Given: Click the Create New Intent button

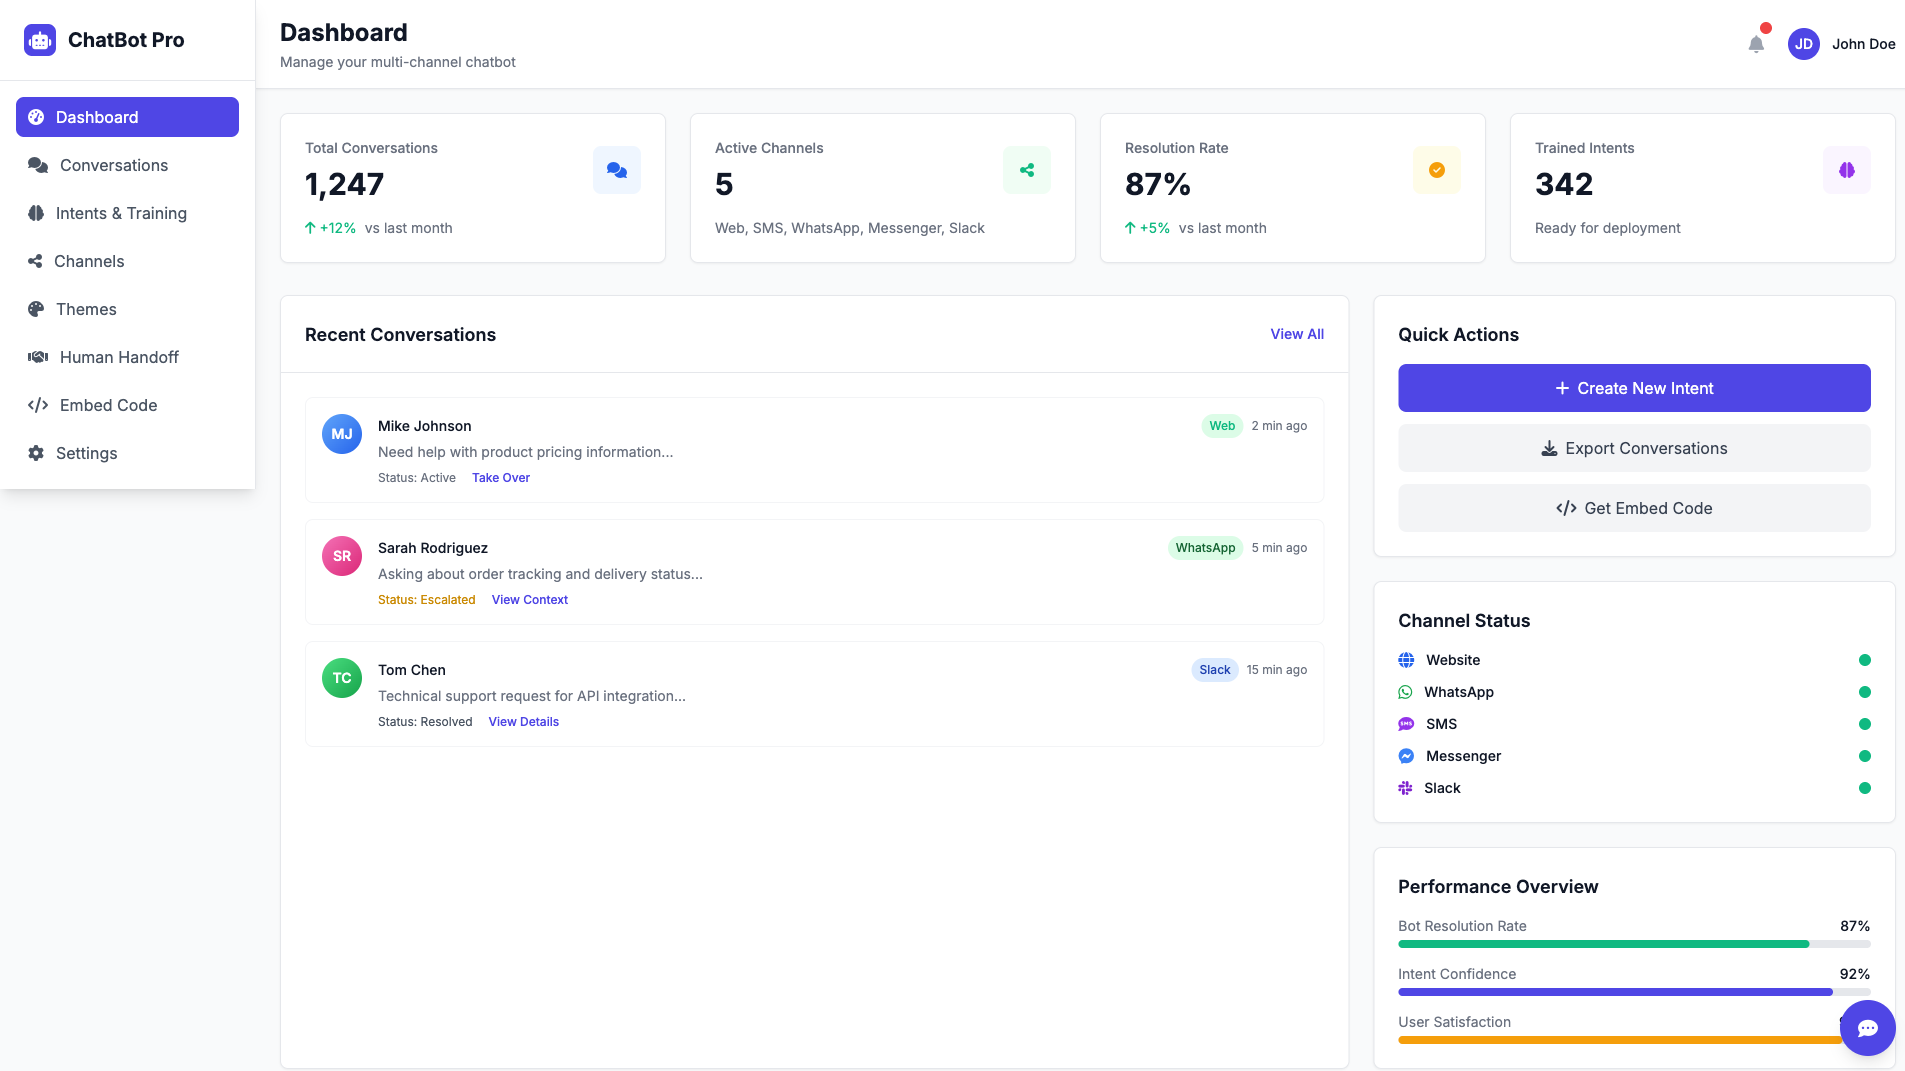Looking at the screenshot, I should click(x=1633, y=388).
